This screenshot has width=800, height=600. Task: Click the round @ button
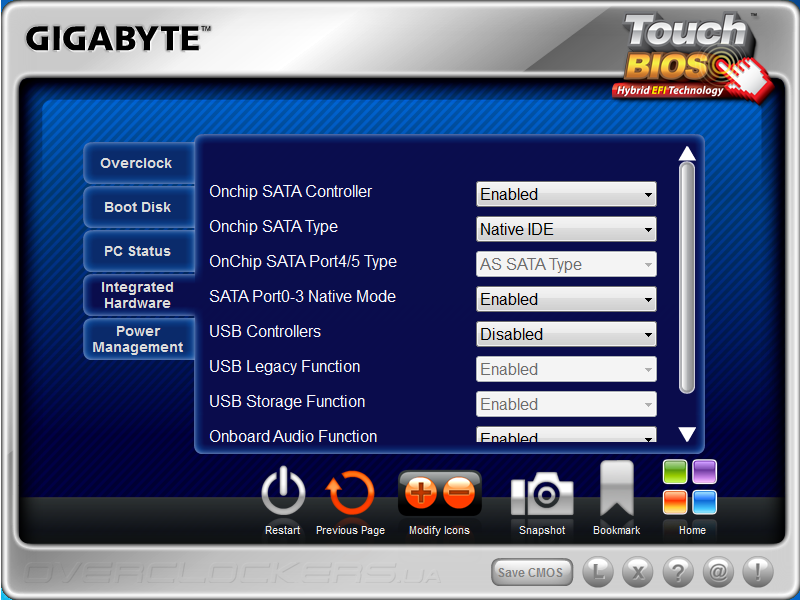(x=718, y=571)
